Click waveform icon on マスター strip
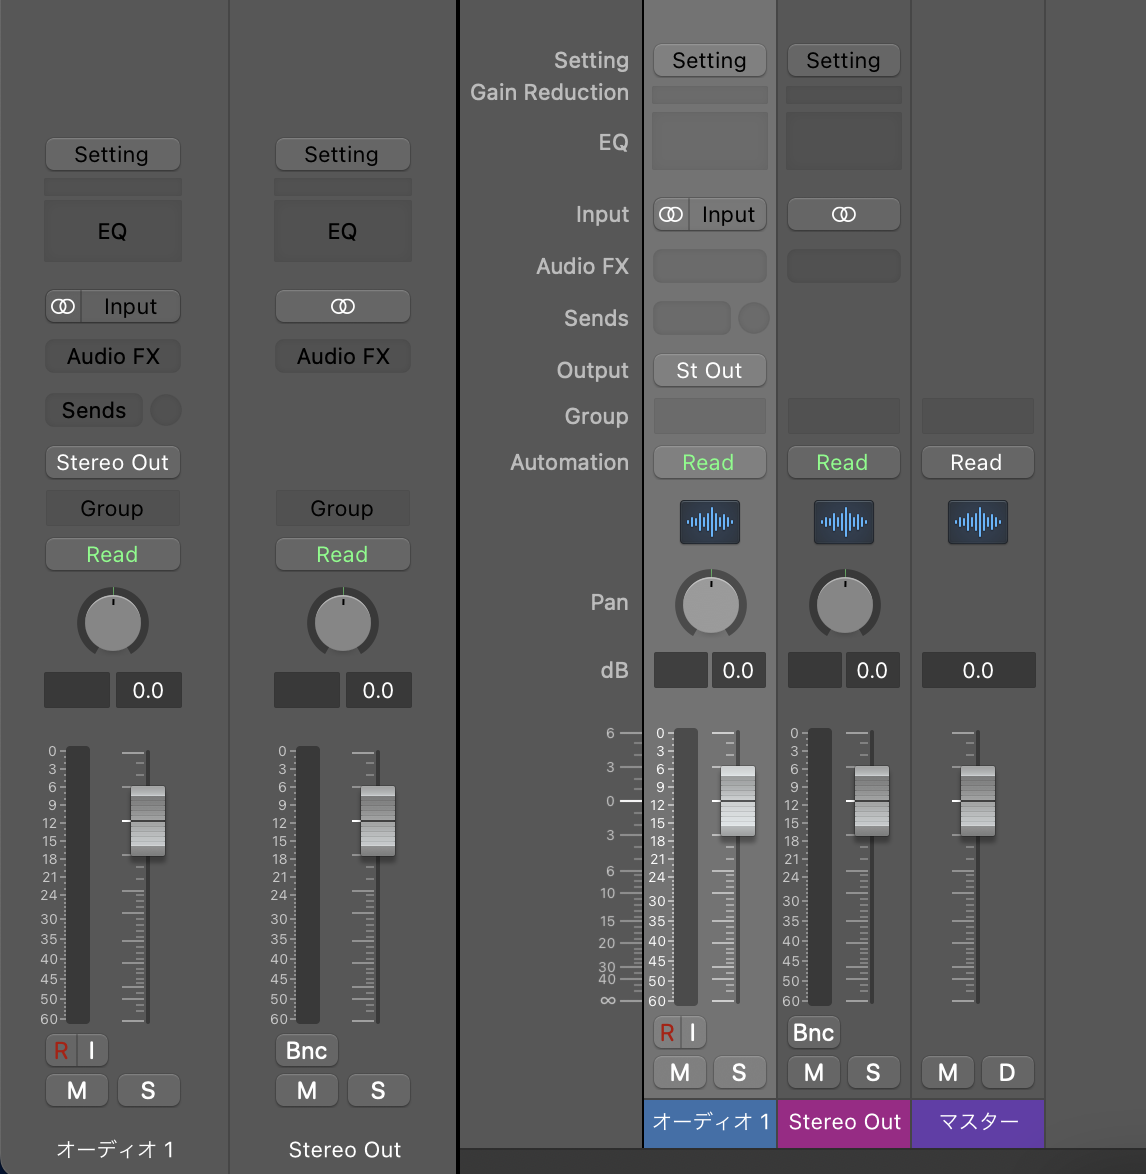This screenshot has height=1174, width=1146. point(978,522)
